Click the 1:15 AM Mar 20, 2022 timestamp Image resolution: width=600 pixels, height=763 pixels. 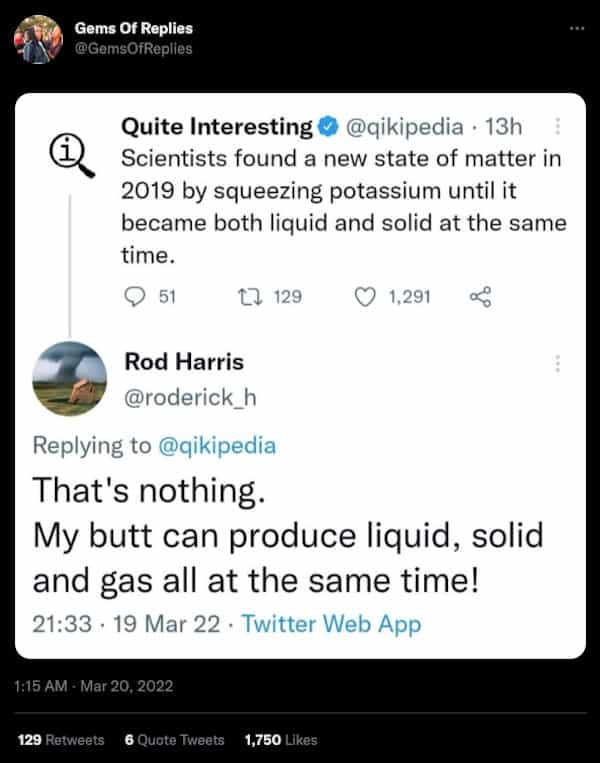tap(94, 686)
